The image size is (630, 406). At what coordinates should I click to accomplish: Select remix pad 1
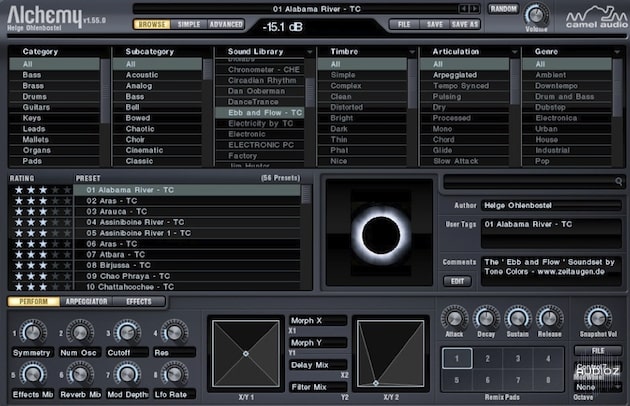pyautogui.click(x=457, y=358)
